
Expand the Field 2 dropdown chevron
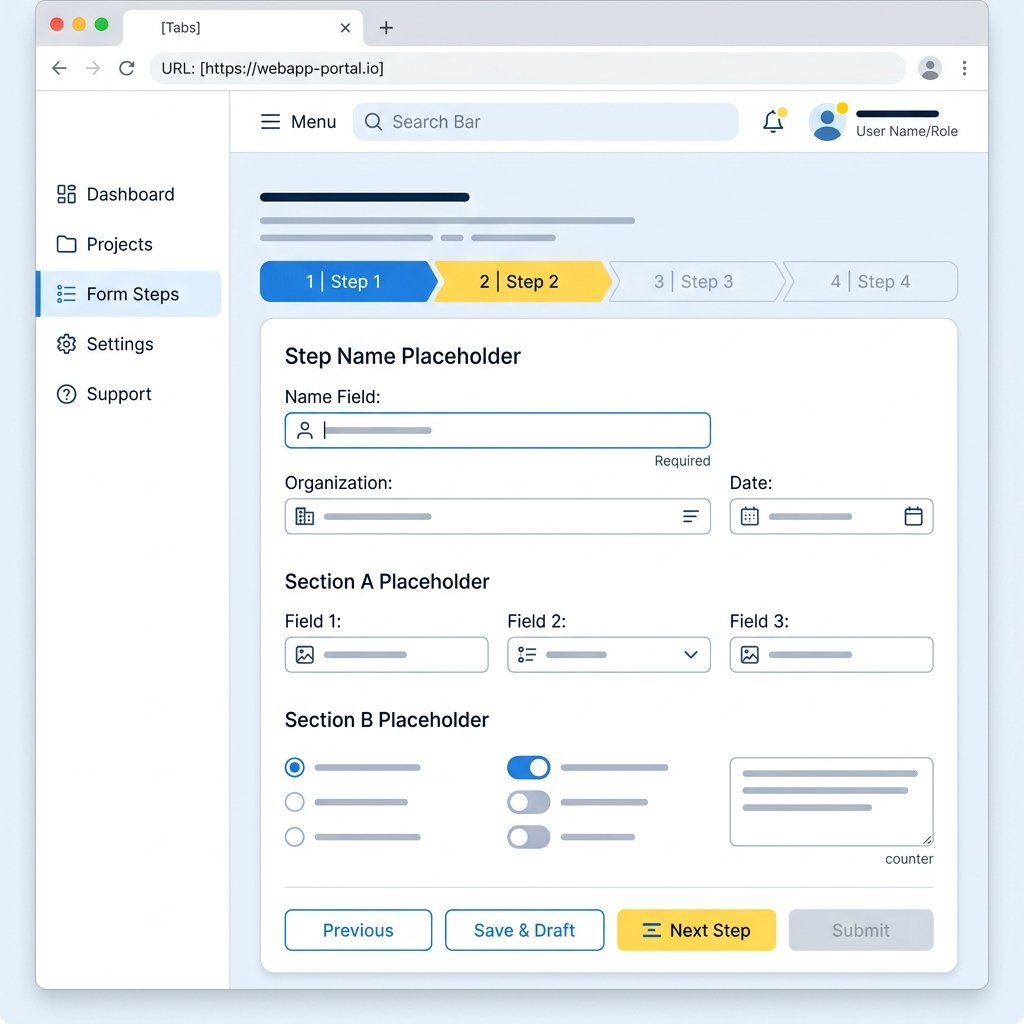click(691, 654)
